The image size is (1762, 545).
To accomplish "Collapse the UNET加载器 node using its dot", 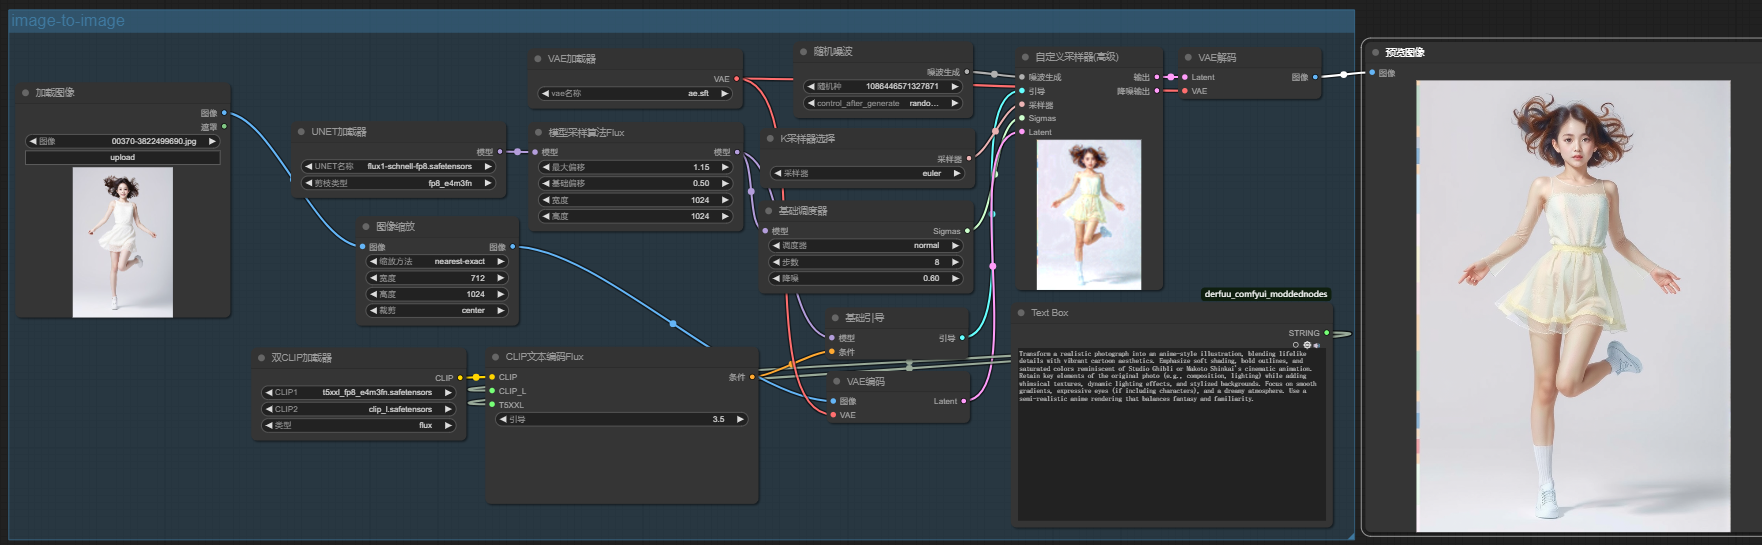I will coord(301,132).
